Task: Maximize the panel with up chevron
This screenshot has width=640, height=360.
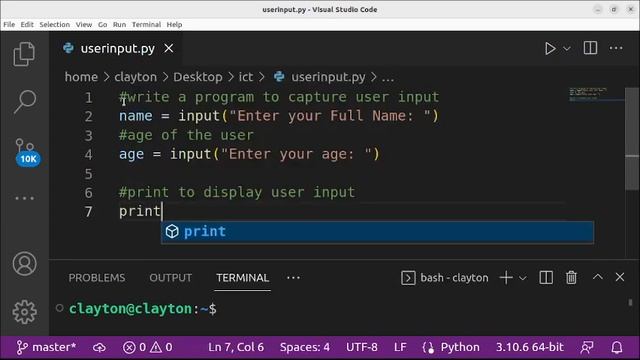Action: click(x=598, y=277)
